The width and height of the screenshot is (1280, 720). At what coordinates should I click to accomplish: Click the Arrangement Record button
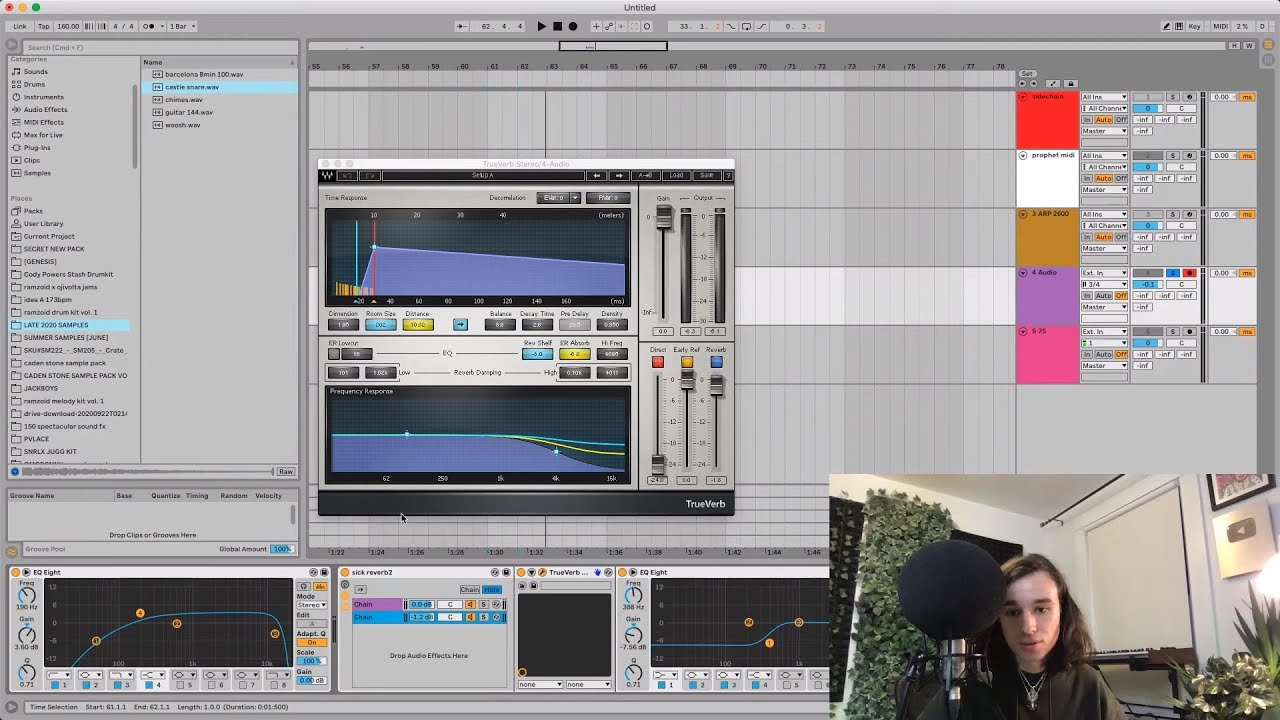point(572,26)
